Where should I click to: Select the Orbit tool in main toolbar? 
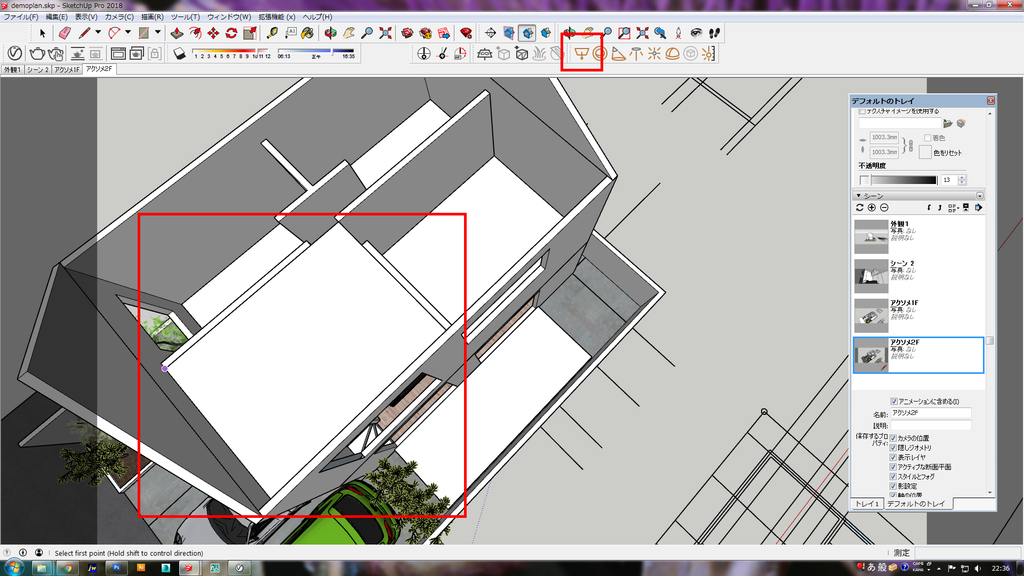[x=330, y=33]
